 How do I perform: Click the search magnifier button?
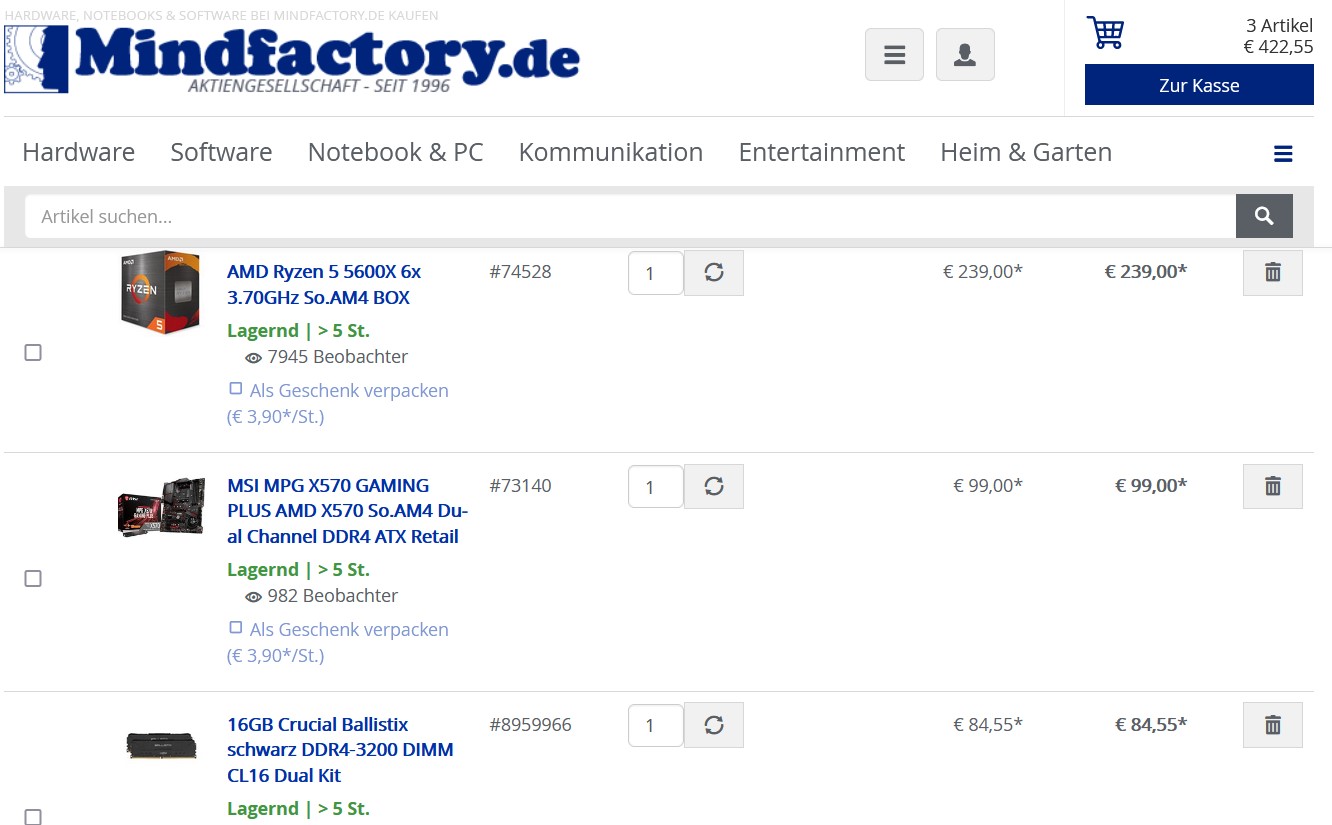click(1264, 216)
